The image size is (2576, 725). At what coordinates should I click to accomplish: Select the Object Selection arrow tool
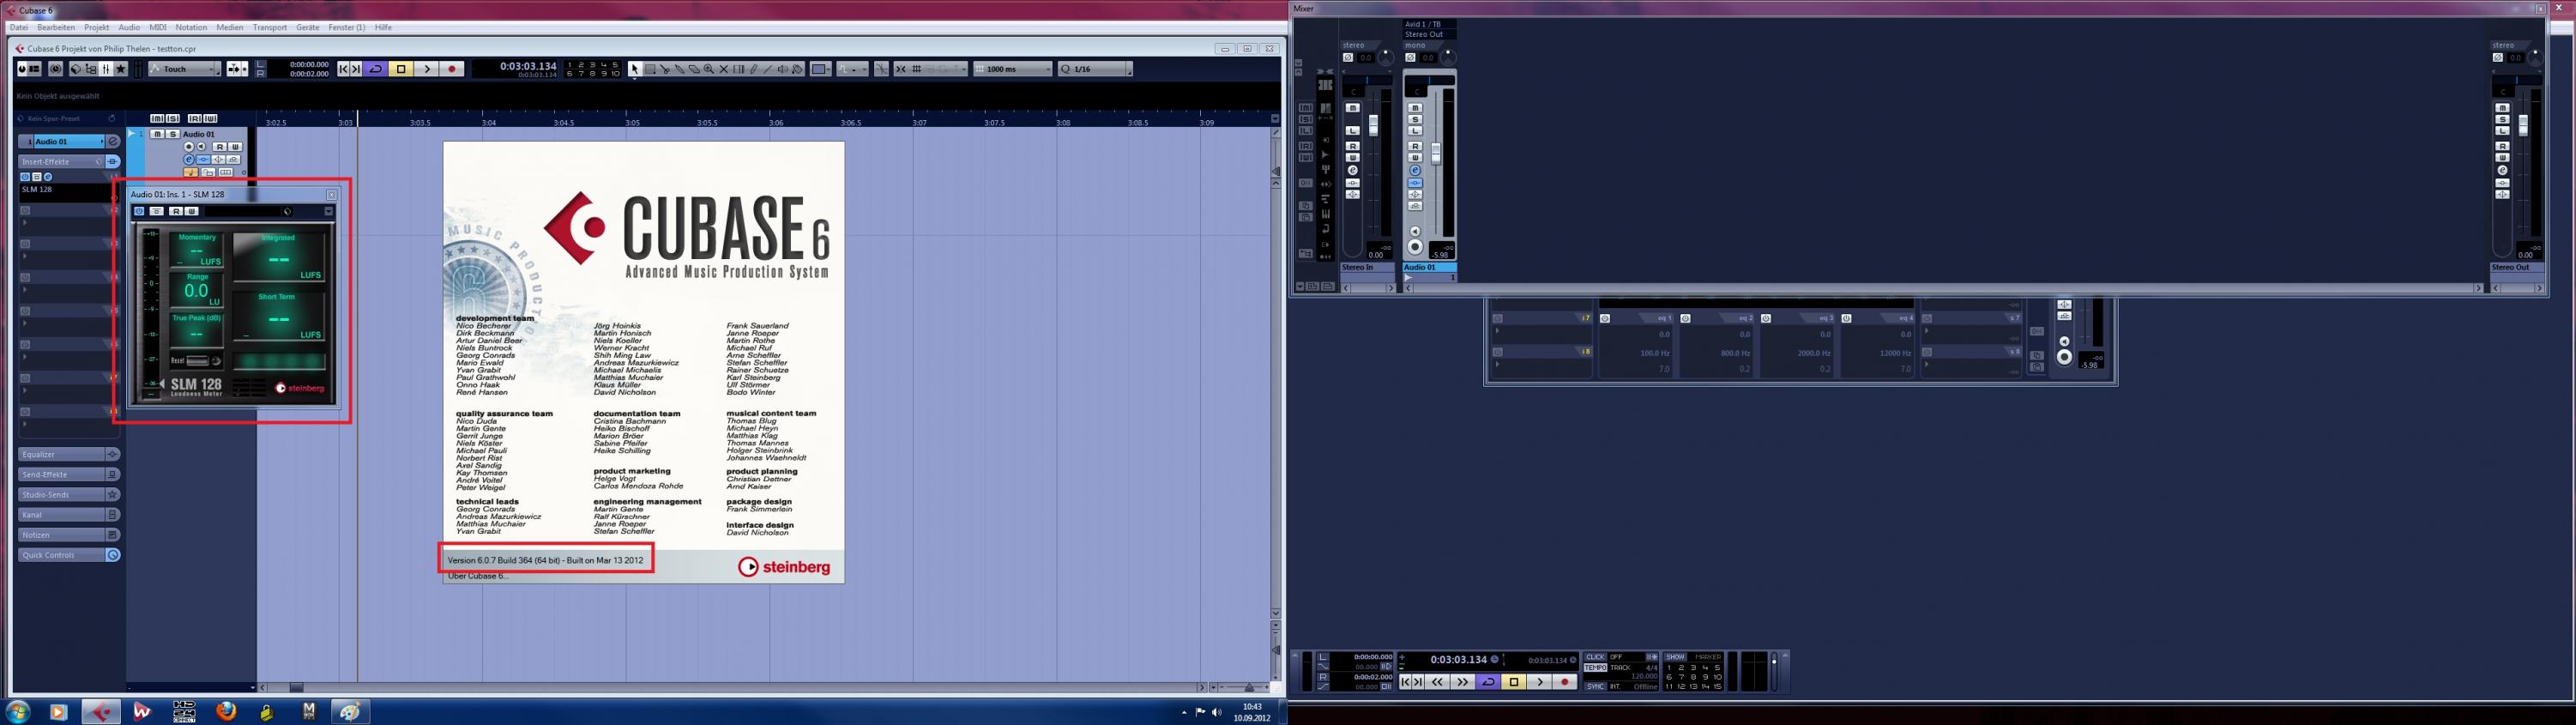pos(634,69)
